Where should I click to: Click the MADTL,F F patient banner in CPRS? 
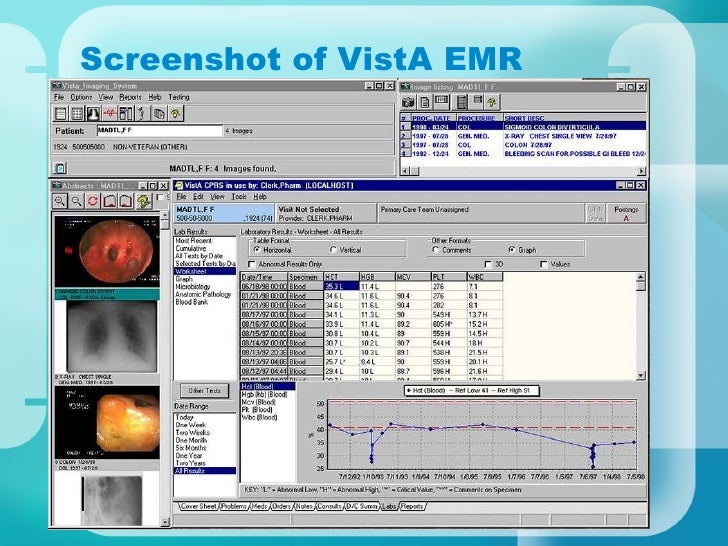point(224,214)
